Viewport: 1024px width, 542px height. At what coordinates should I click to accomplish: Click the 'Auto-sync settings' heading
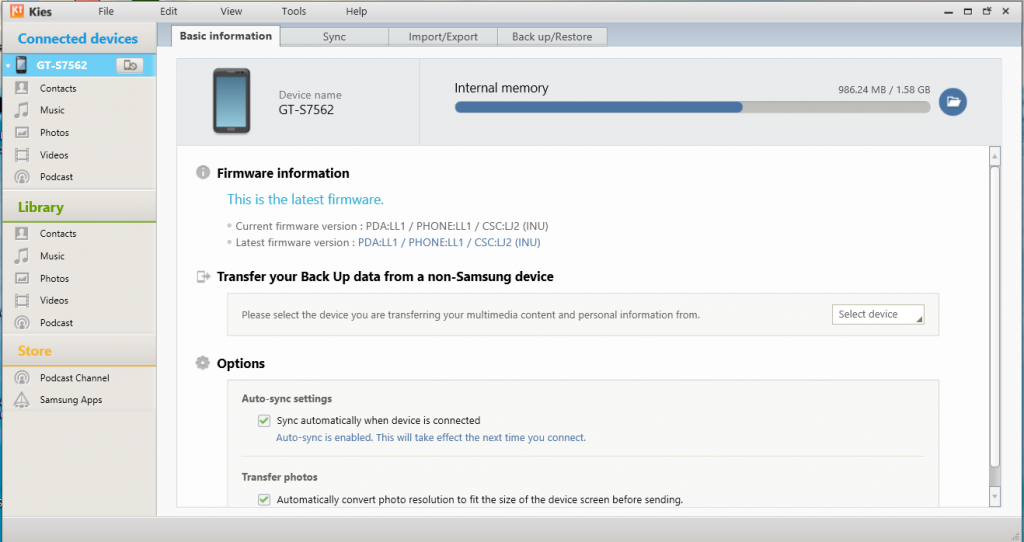pos(287,398)
